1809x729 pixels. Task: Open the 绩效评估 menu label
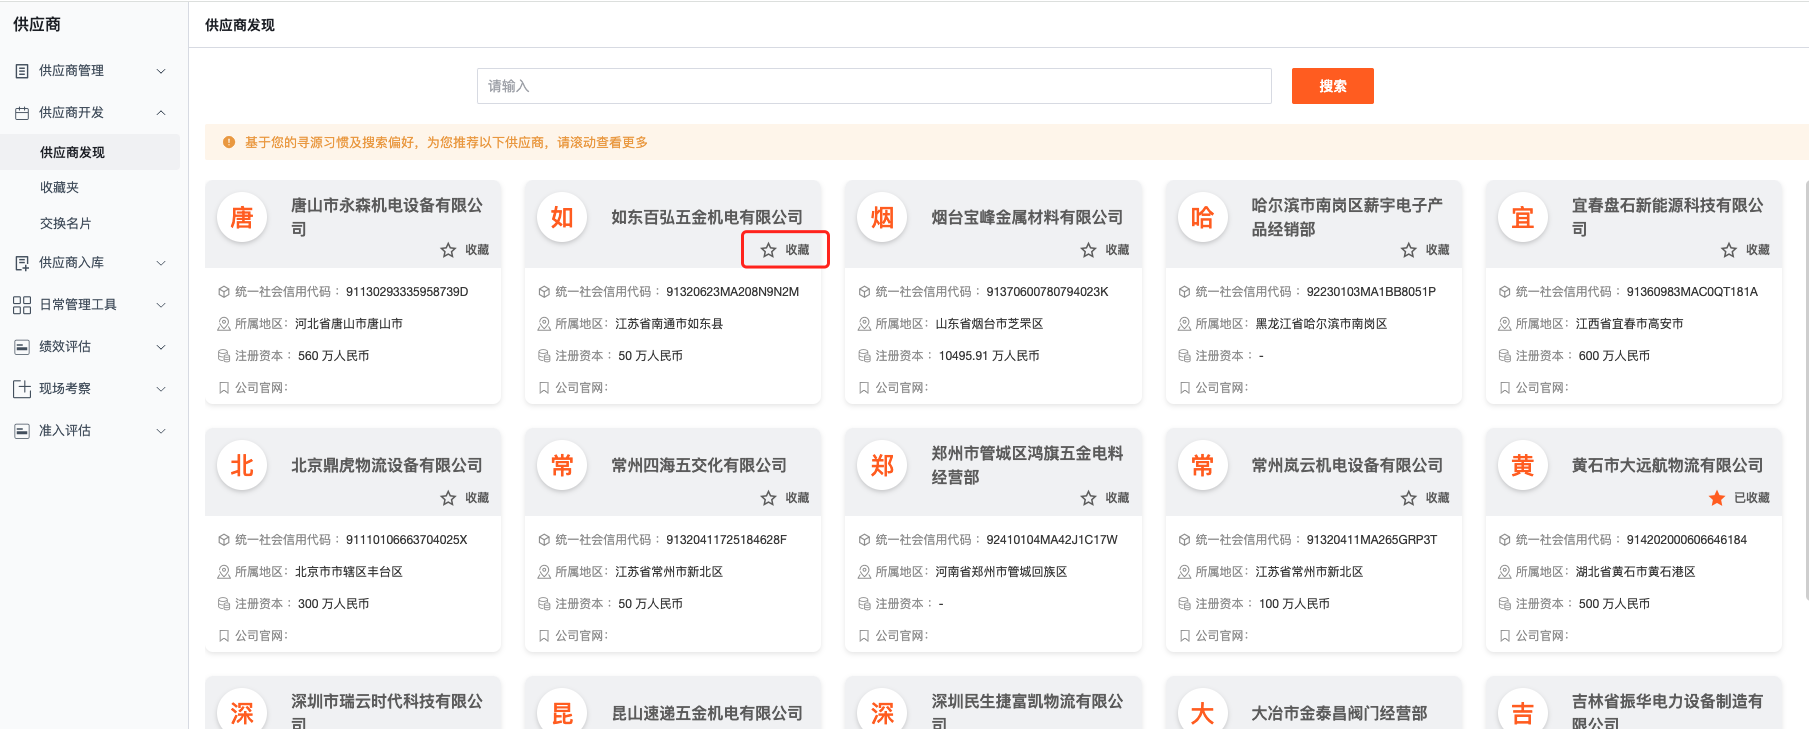pos(65,347)
